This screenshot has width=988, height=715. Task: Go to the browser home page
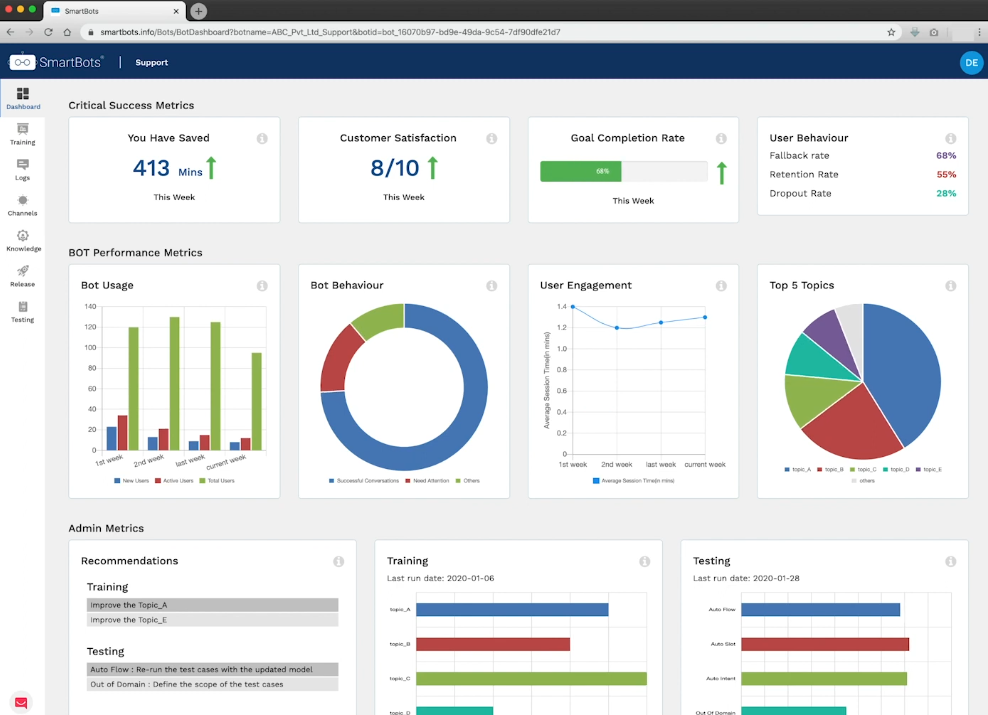pyautogui.click(x=67, y=32)
